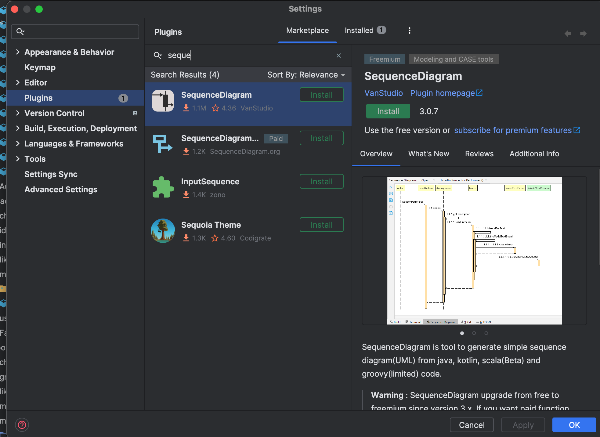Screen dimensions: 600x437
Task: Click the SequenceDiagram plugin icon in results
Action: (x=163, y=101)
